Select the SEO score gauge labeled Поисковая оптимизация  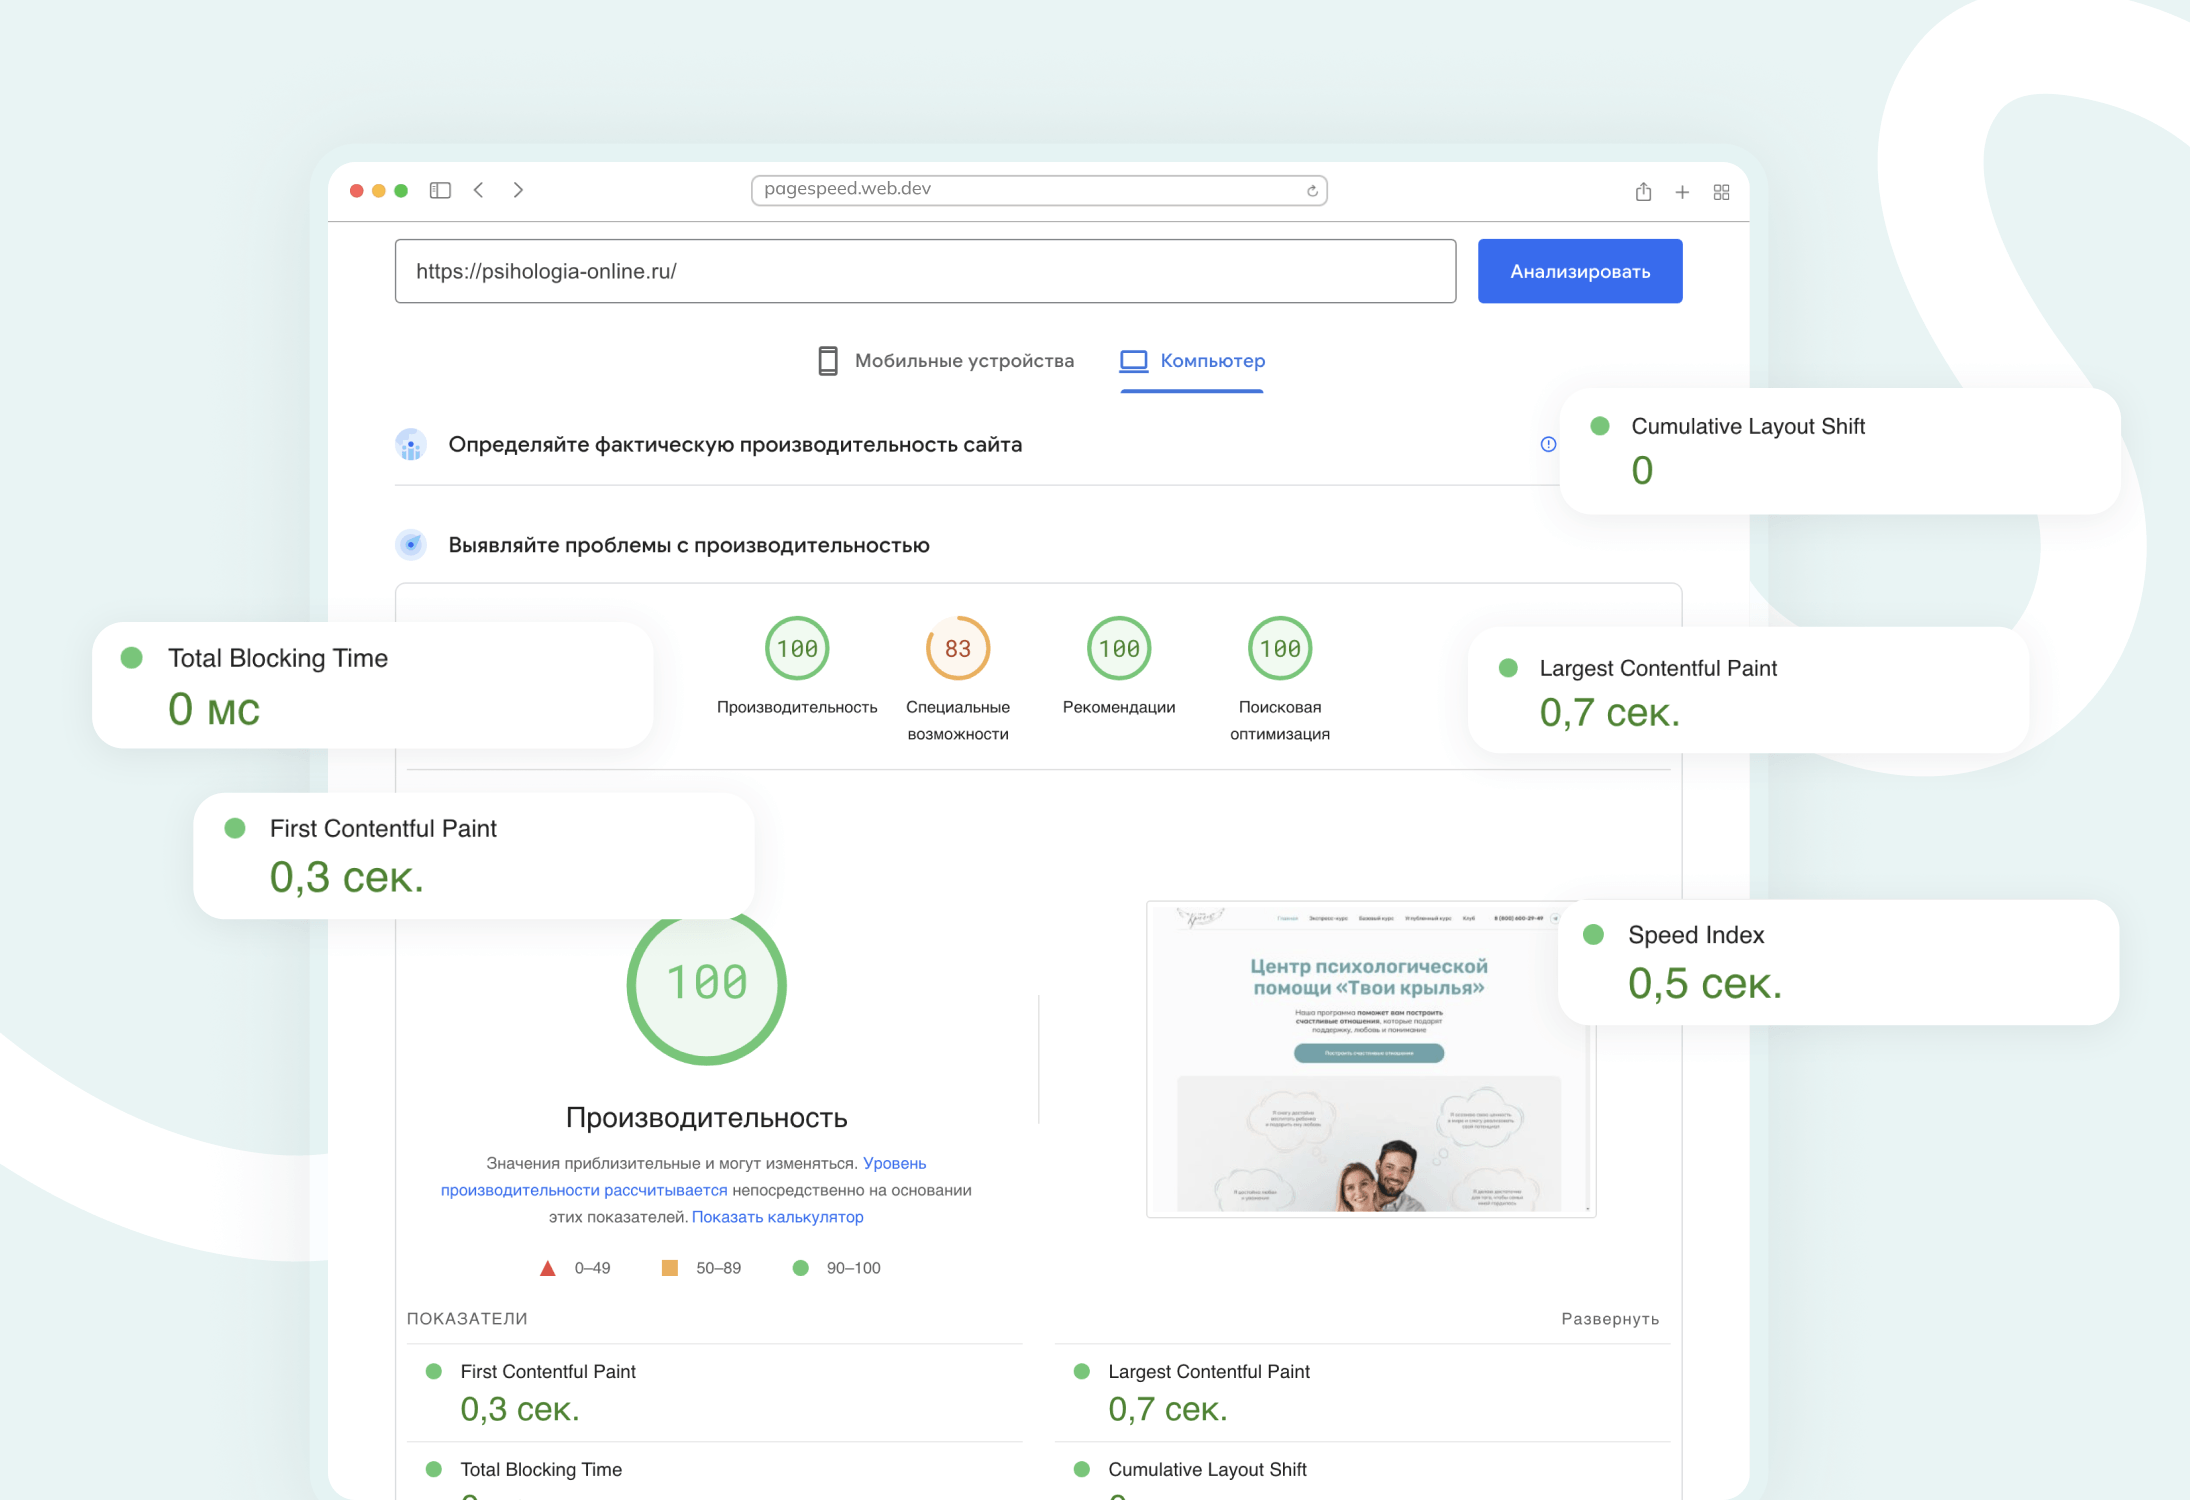1279,649
